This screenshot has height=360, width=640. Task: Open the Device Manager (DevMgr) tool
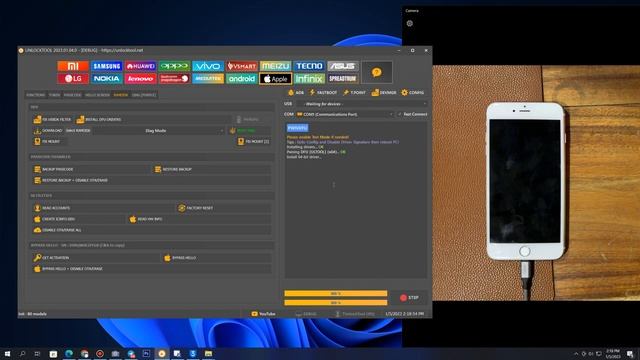[384, 93]
